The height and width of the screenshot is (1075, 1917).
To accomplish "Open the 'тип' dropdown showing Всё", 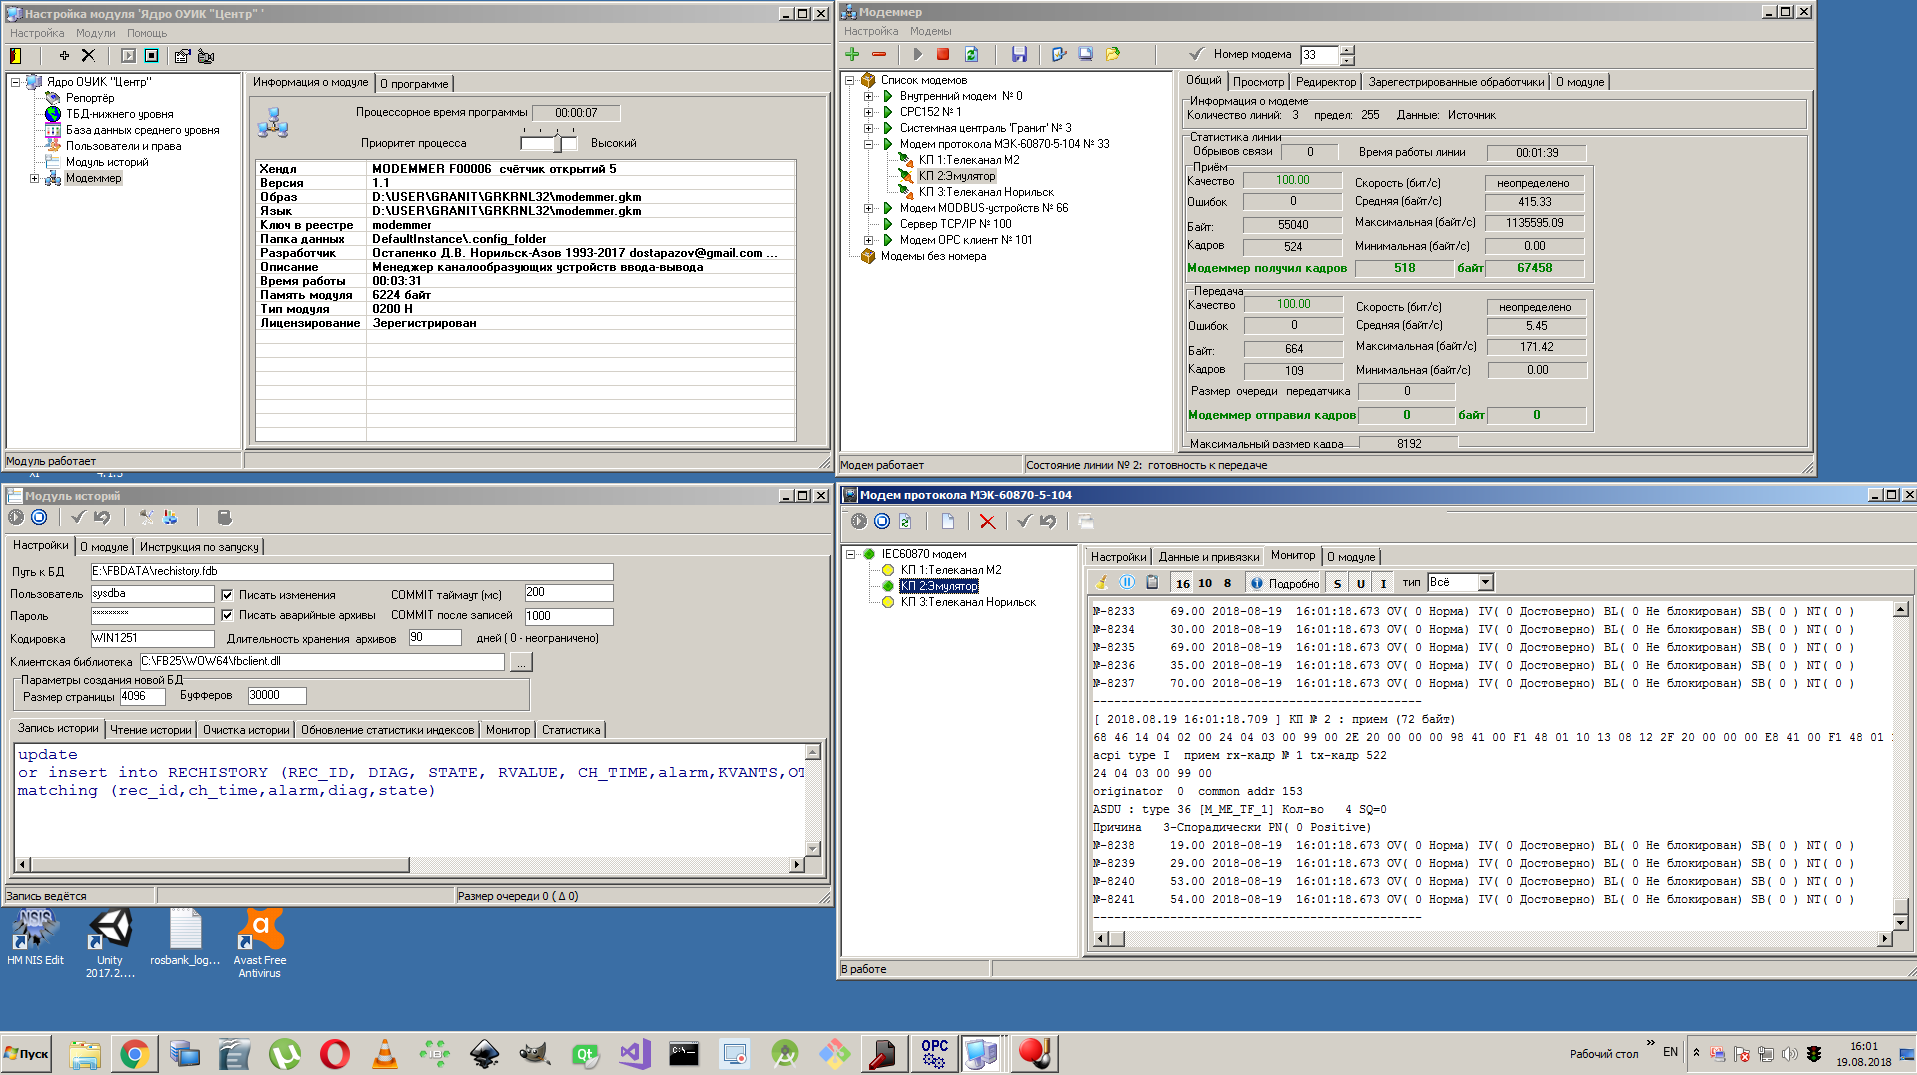I will (1485, 582).
